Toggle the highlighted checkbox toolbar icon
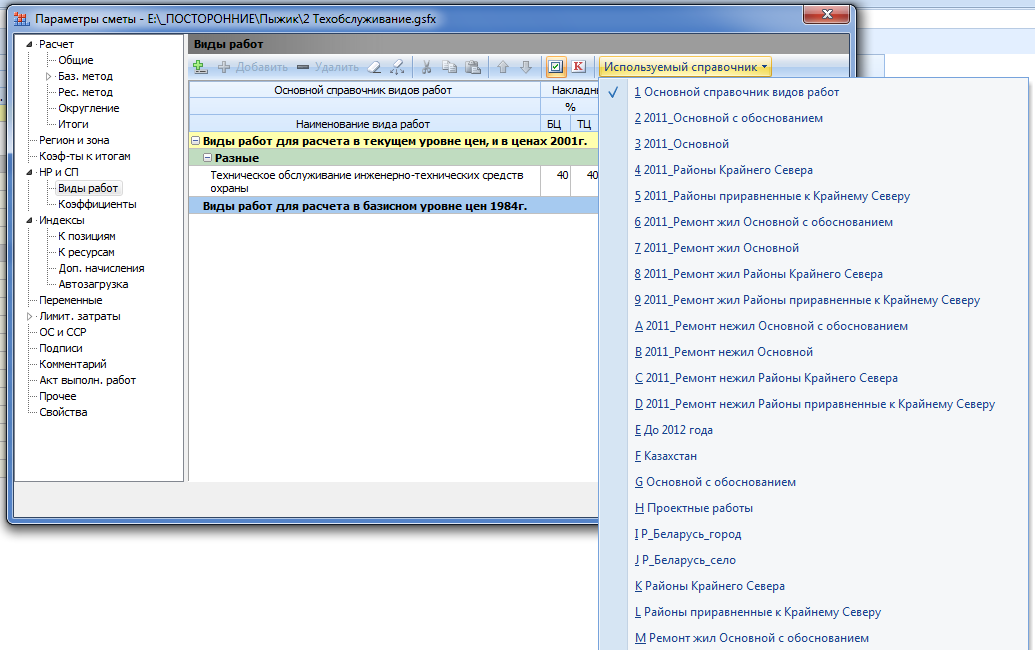The width and height of the screenshot is (1035, 650). pyautogui.click(x=556, y=67)
